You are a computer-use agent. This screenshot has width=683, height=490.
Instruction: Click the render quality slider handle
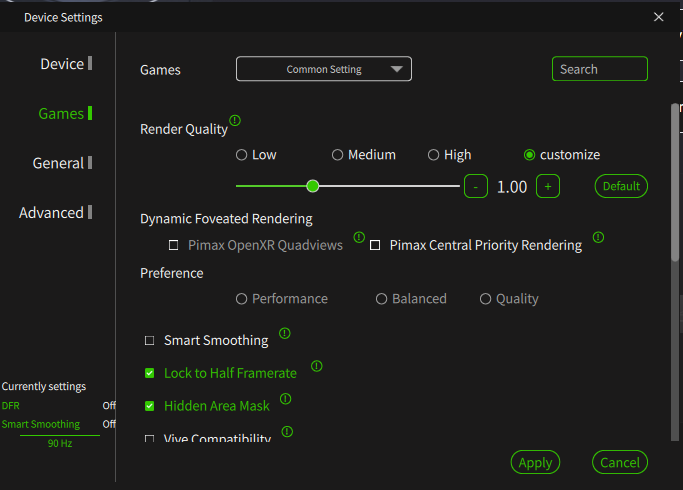tap(313, 186)
